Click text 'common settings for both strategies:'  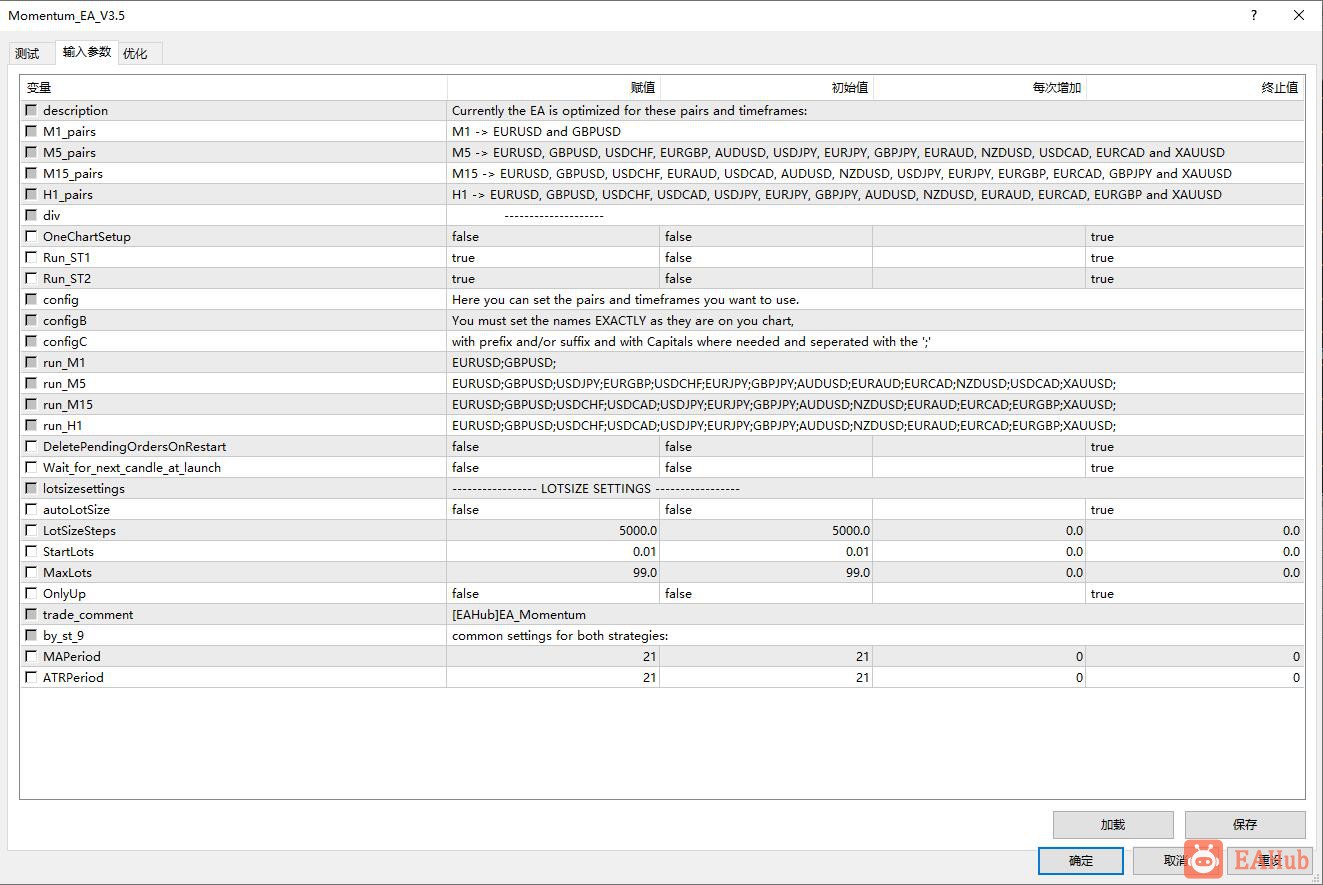pos(560,635)
